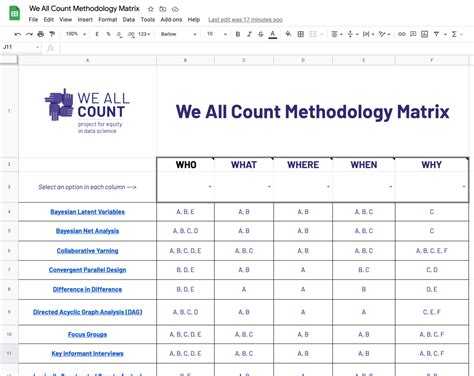
Task: Open the Directed Acyclic Graph Analysis link
Action: 87,312
